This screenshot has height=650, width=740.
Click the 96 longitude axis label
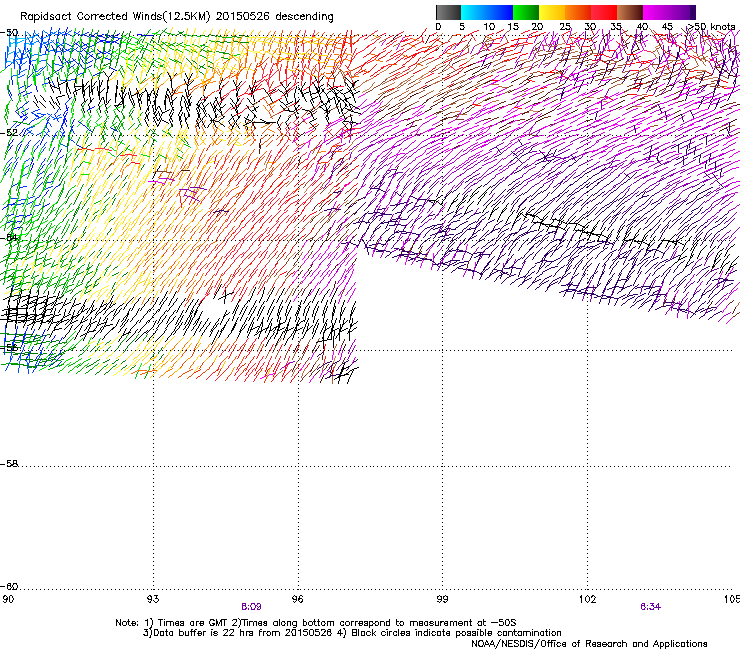click(x=298, y=599)
